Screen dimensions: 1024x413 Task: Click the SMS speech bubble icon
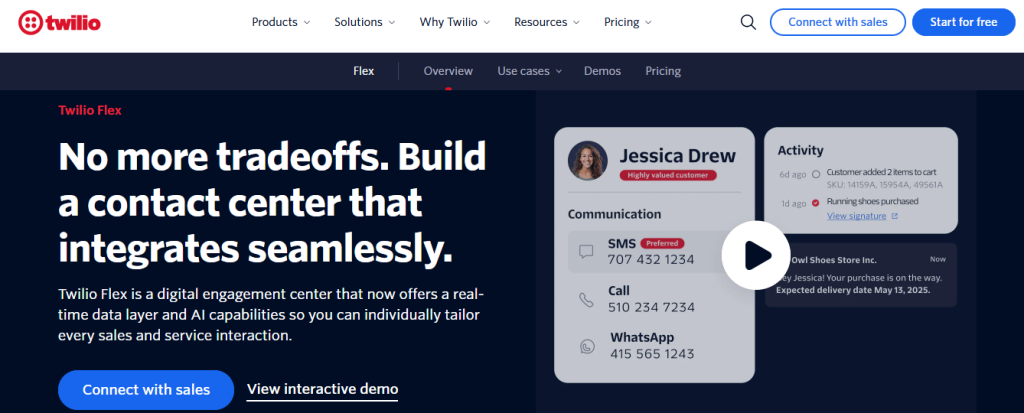coord(586,252)
